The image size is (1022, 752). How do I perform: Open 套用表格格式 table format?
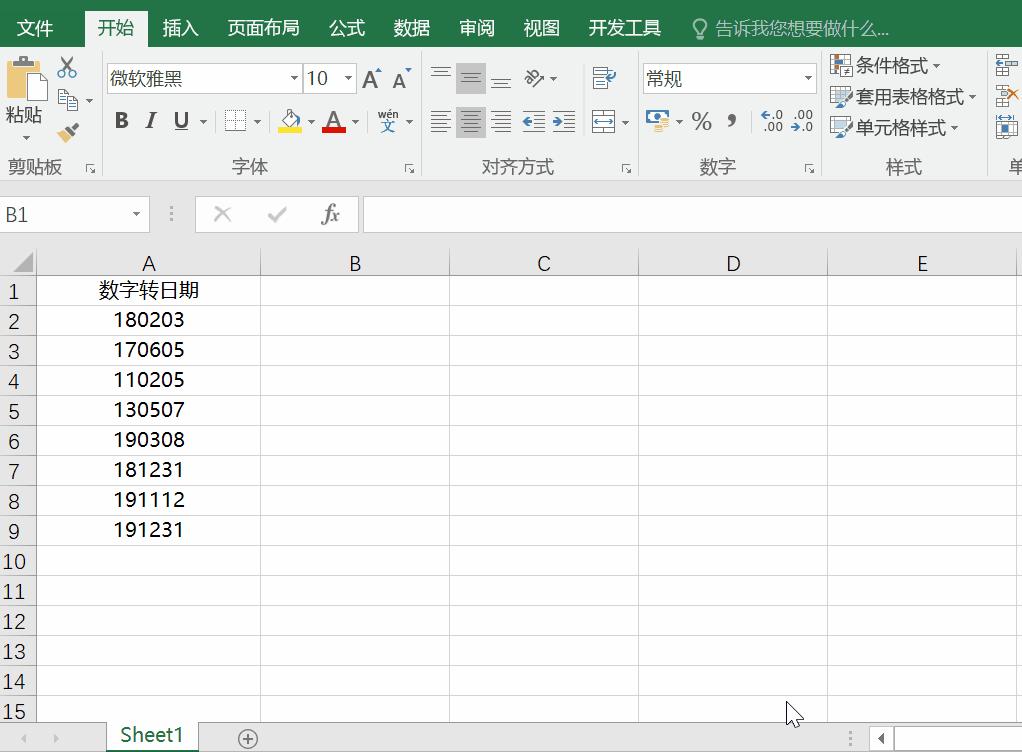(x=903, y=97)
